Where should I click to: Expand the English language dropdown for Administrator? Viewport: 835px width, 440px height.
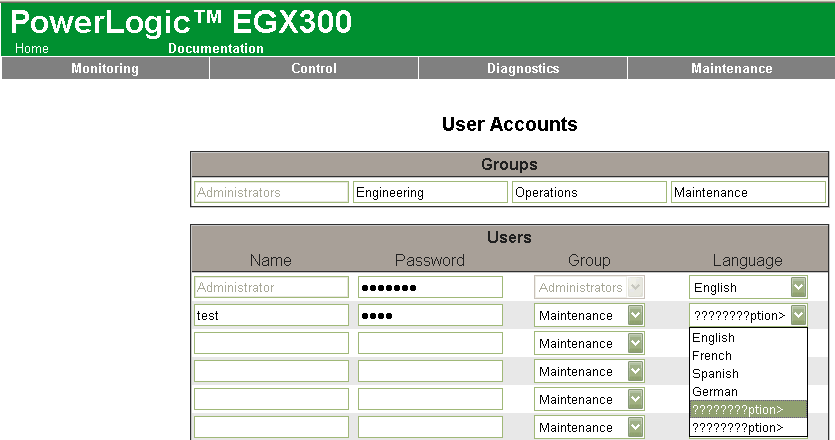(x=748, y=287)
